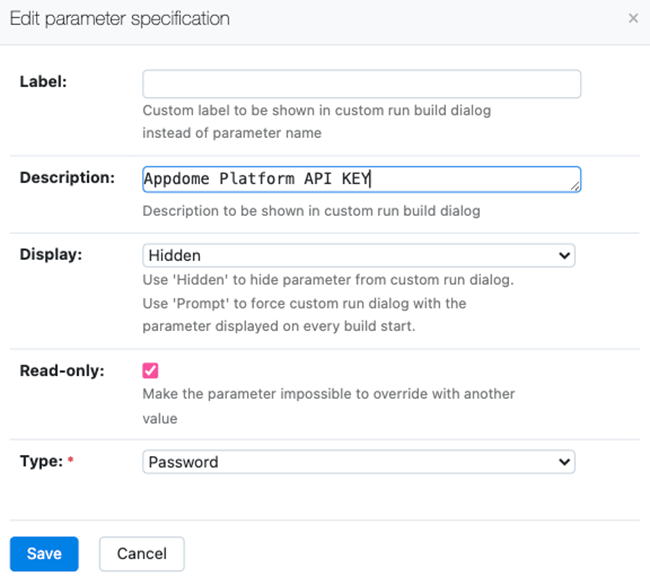This screenshot has width=650, height=585.
Task: Click the 'Make the parameter impossible' help text
Action: pos(328,394)
